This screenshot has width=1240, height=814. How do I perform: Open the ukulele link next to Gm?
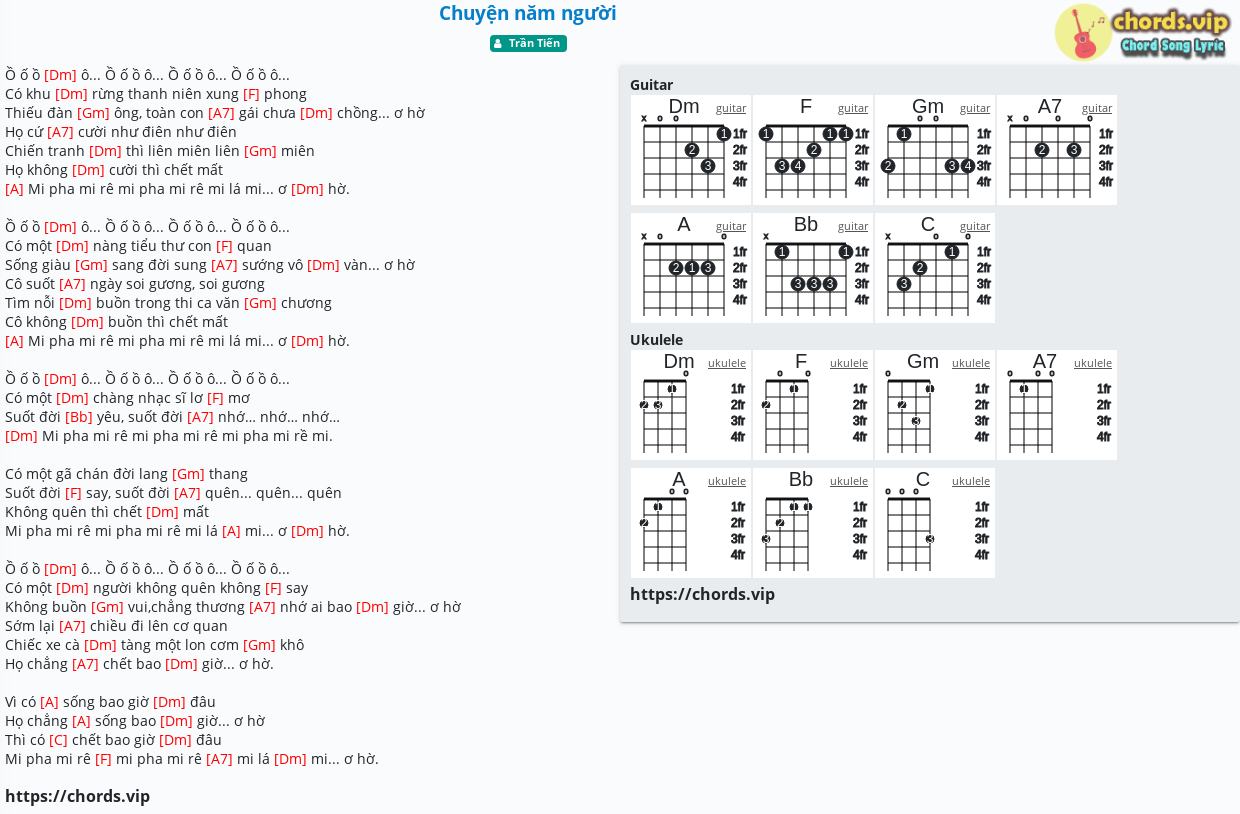[x=971, y=363]
